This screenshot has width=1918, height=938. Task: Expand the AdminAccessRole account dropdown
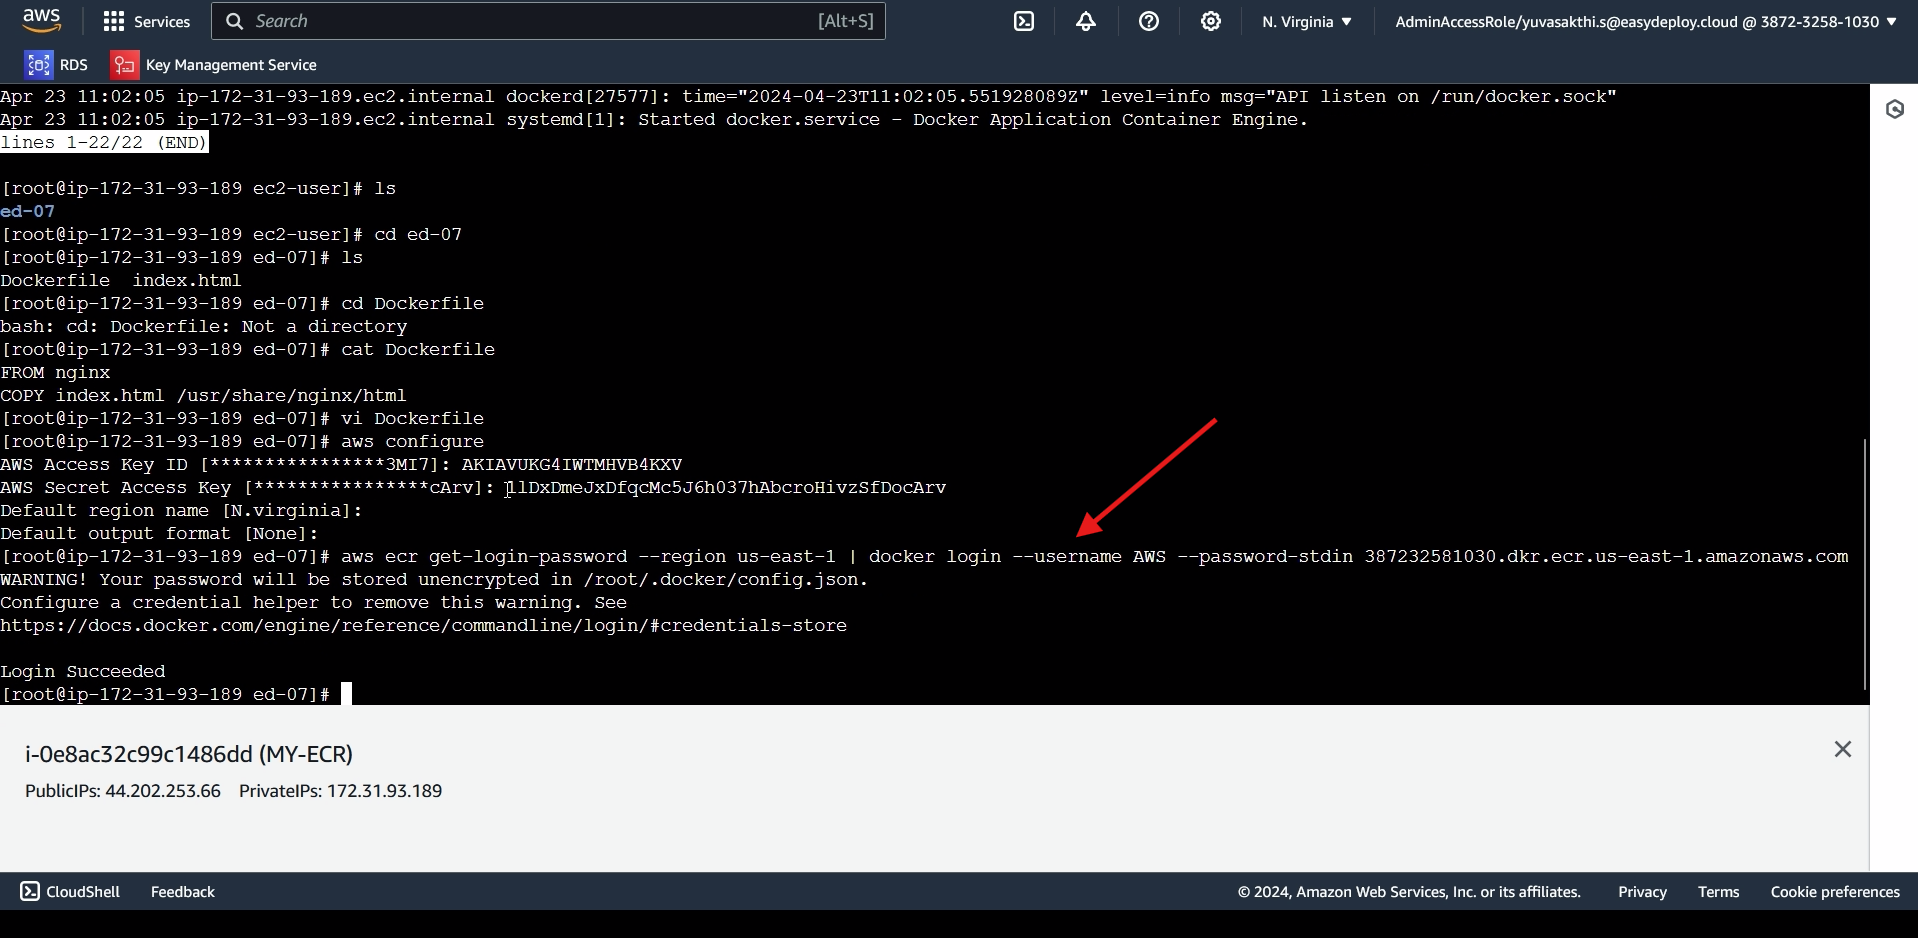[1645, 21]
